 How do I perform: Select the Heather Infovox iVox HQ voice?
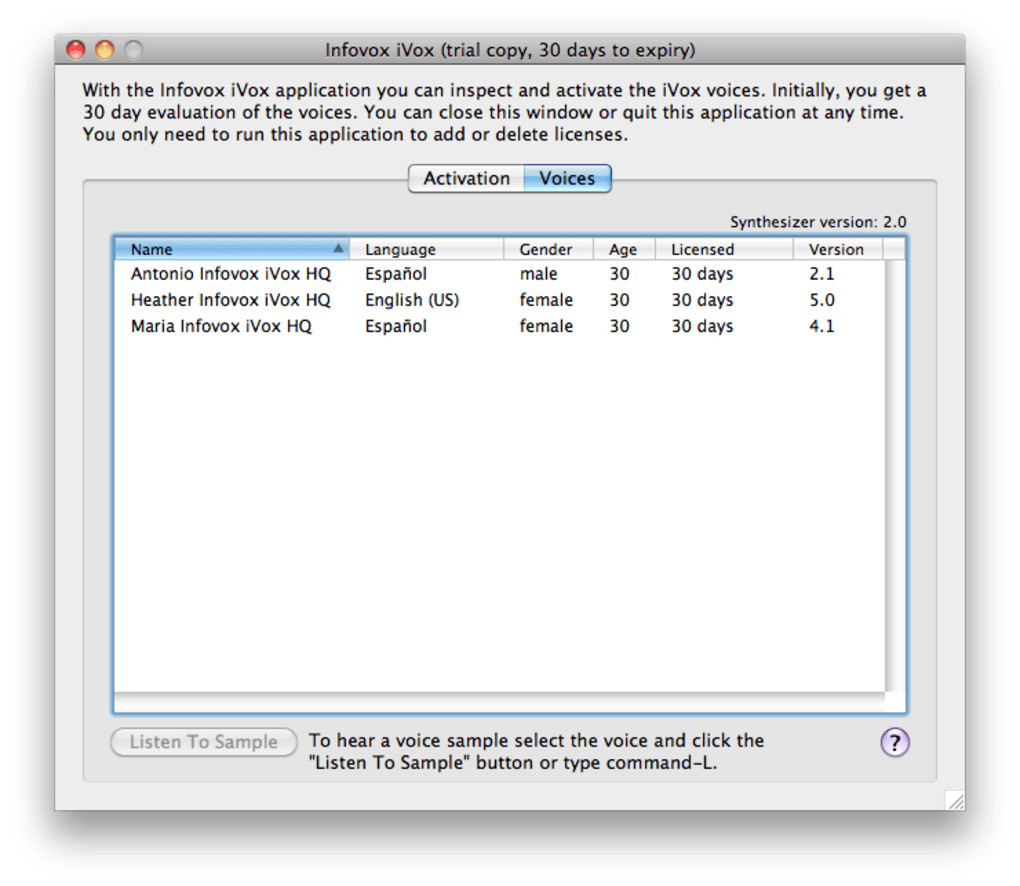(x=500, y=300)
